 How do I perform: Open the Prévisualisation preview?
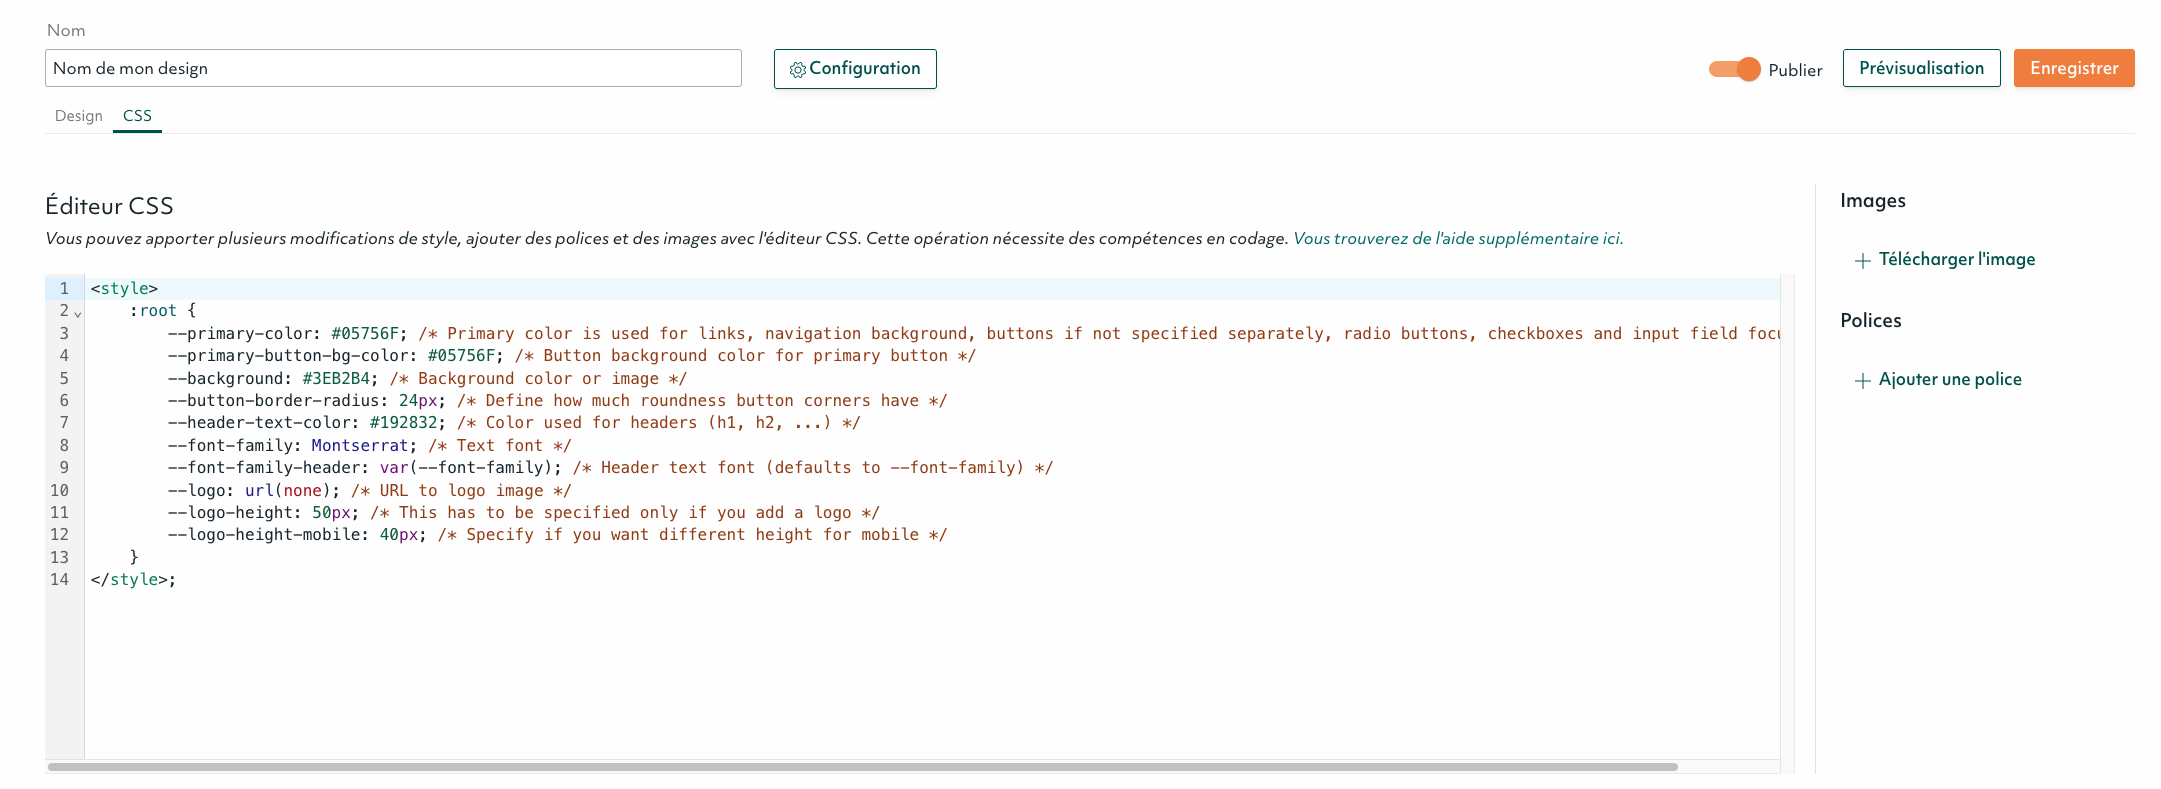(1921, 68)
